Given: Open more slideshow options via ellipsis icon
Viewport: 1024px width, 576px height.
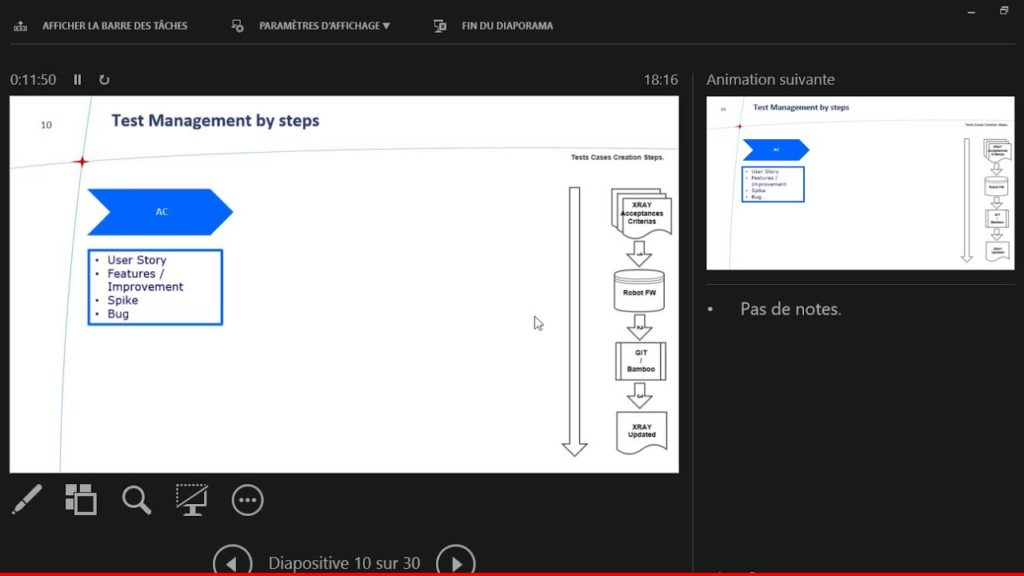Looking at the screenshot, I should click(247, 499).
